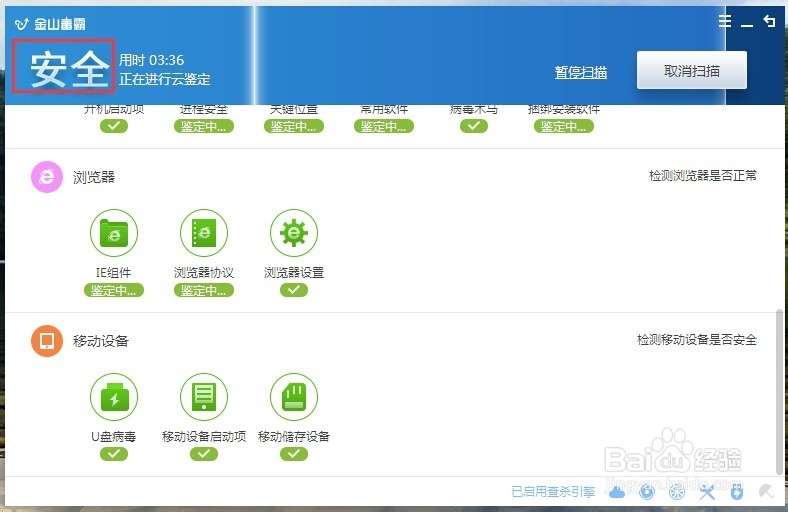The width and height of the screenshot is (788, 512).
Task: Click the 移动设备启动项 label
Action: (204, 437)
